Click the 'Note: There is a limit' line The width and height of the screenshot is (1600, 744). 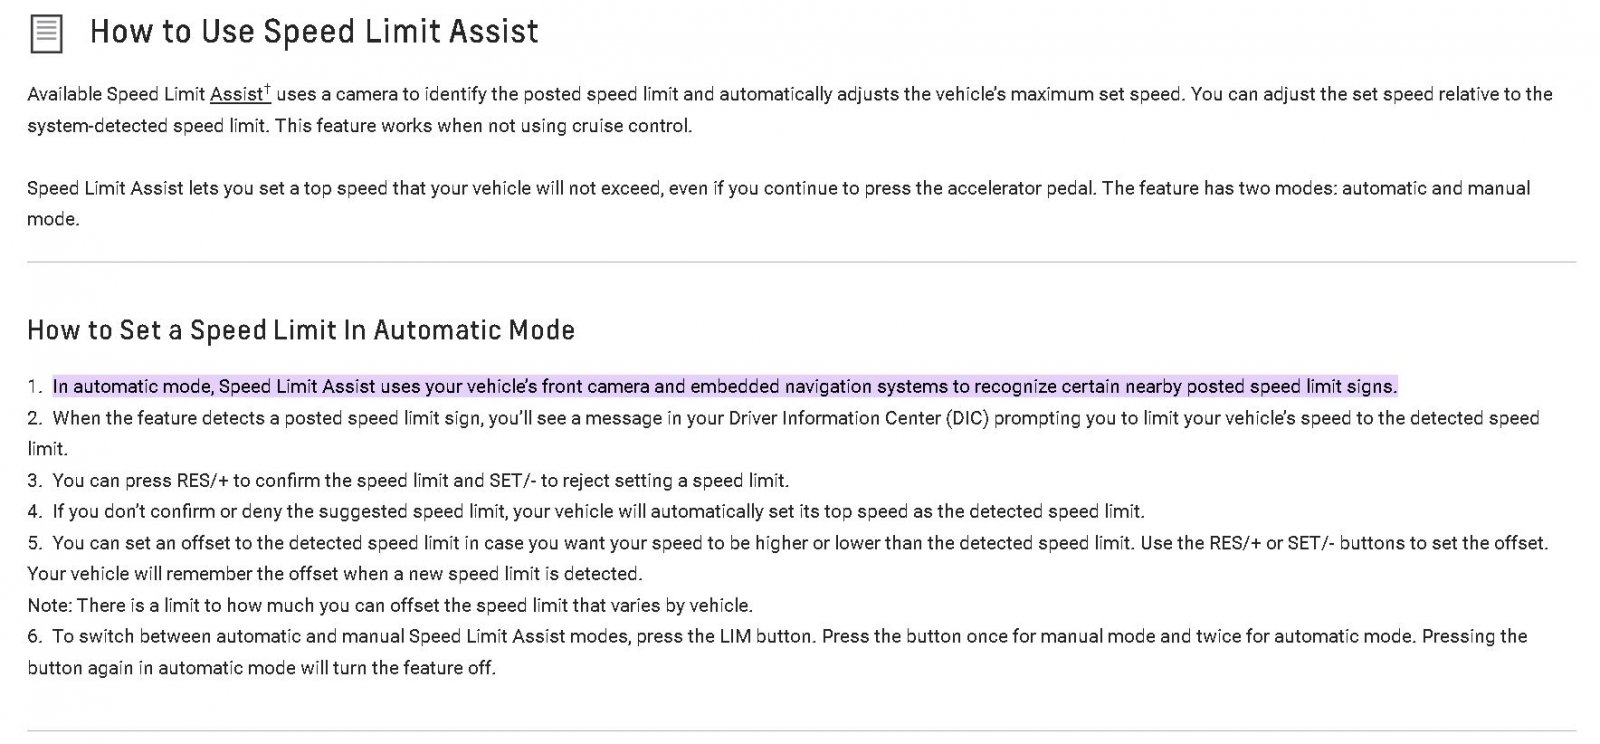390,606
